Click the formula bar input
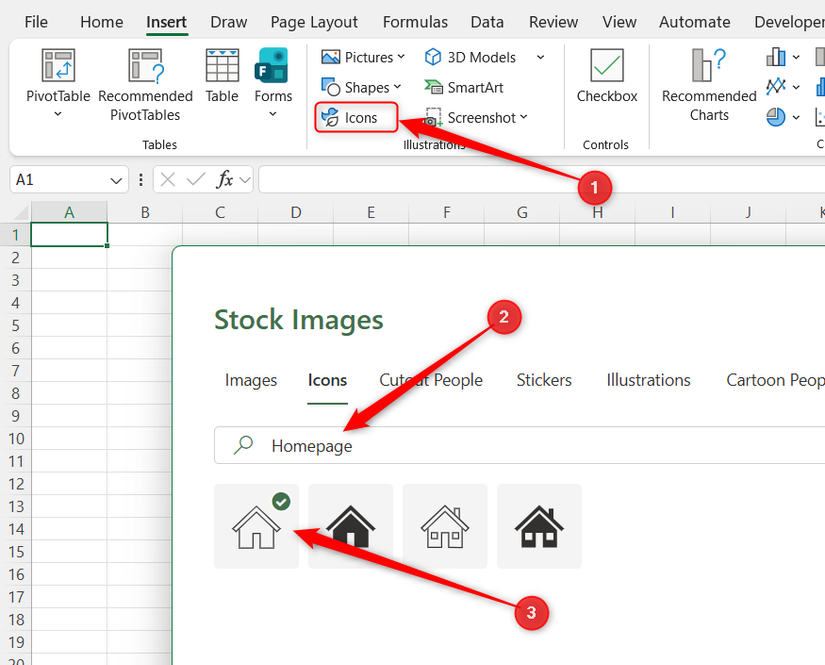 (x=542, y=180)
